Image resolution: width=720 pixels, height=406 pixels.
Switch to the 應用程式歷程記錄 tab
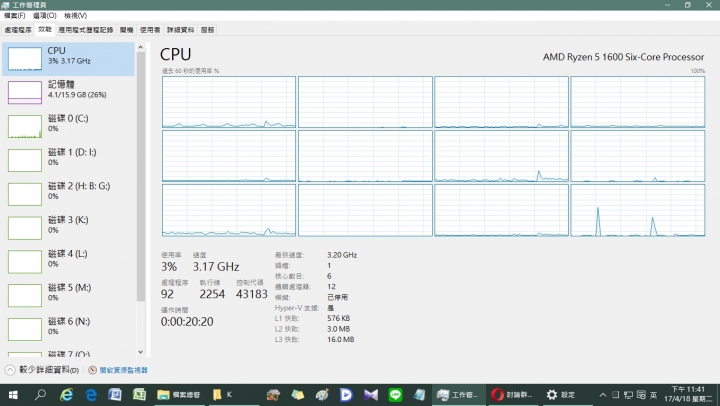point(86,30)
